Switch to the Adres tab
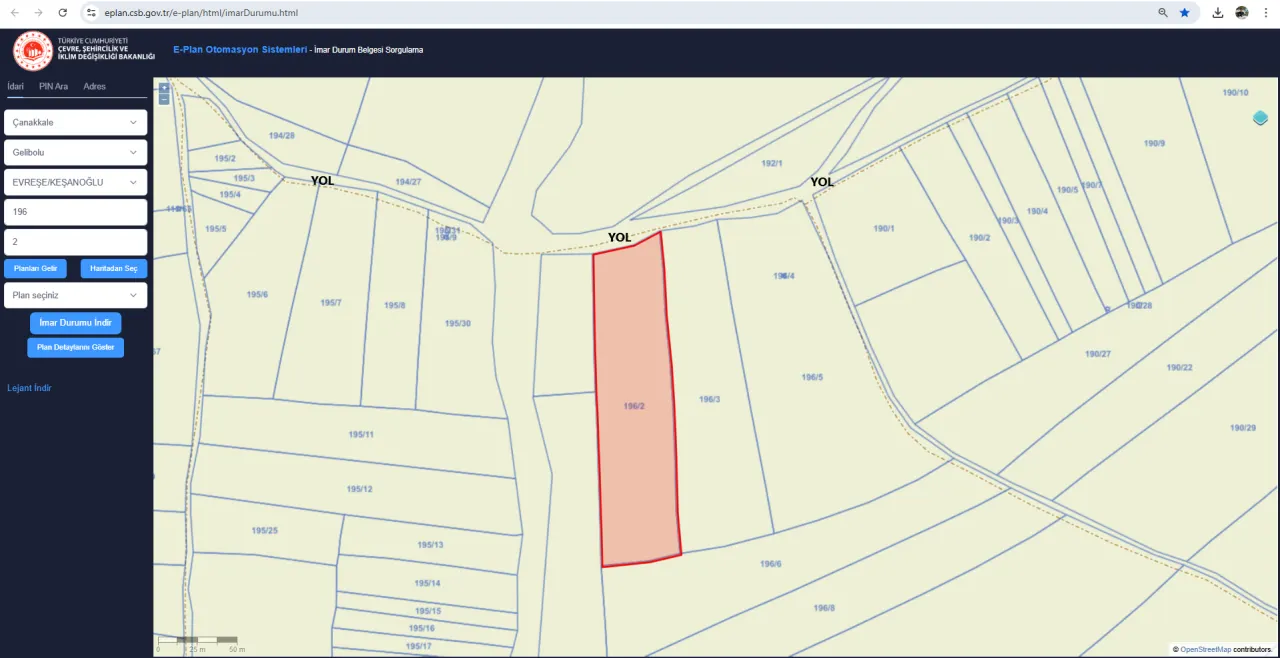The image size is (1280, 658). tap(95, 87)
